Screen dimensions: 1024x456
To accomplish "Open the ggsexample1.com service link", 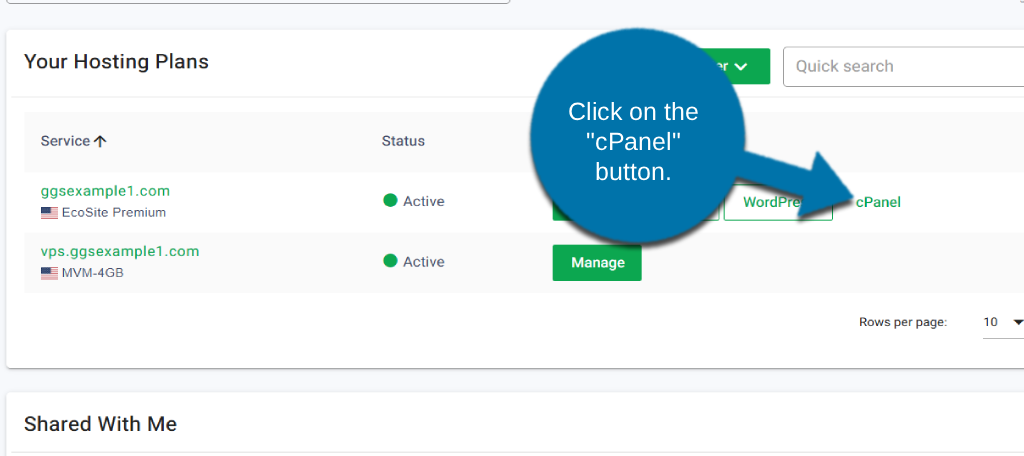I will point(105,191).
